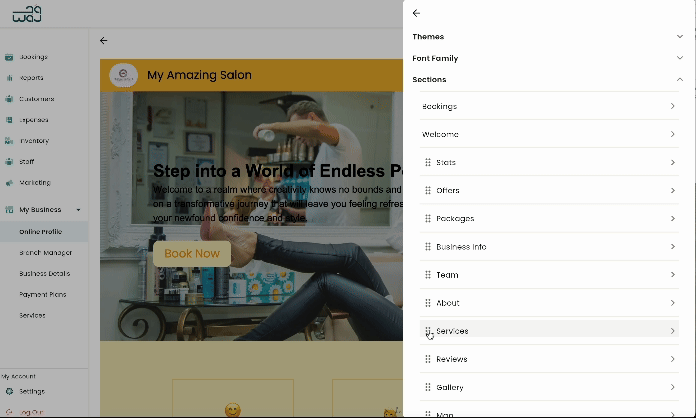Image resolution: width=696 pixels, height=418 pixels.
Task: Grab the About drag handle
Action: pyautogui.click(x=428, y=303)
